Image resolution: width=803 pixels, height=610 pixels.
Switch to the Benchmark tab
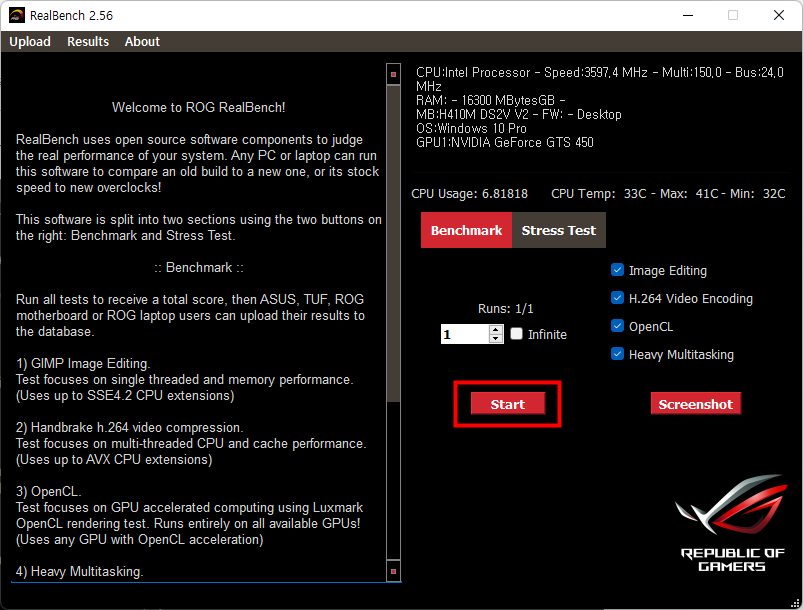click(x=466, y=230)
